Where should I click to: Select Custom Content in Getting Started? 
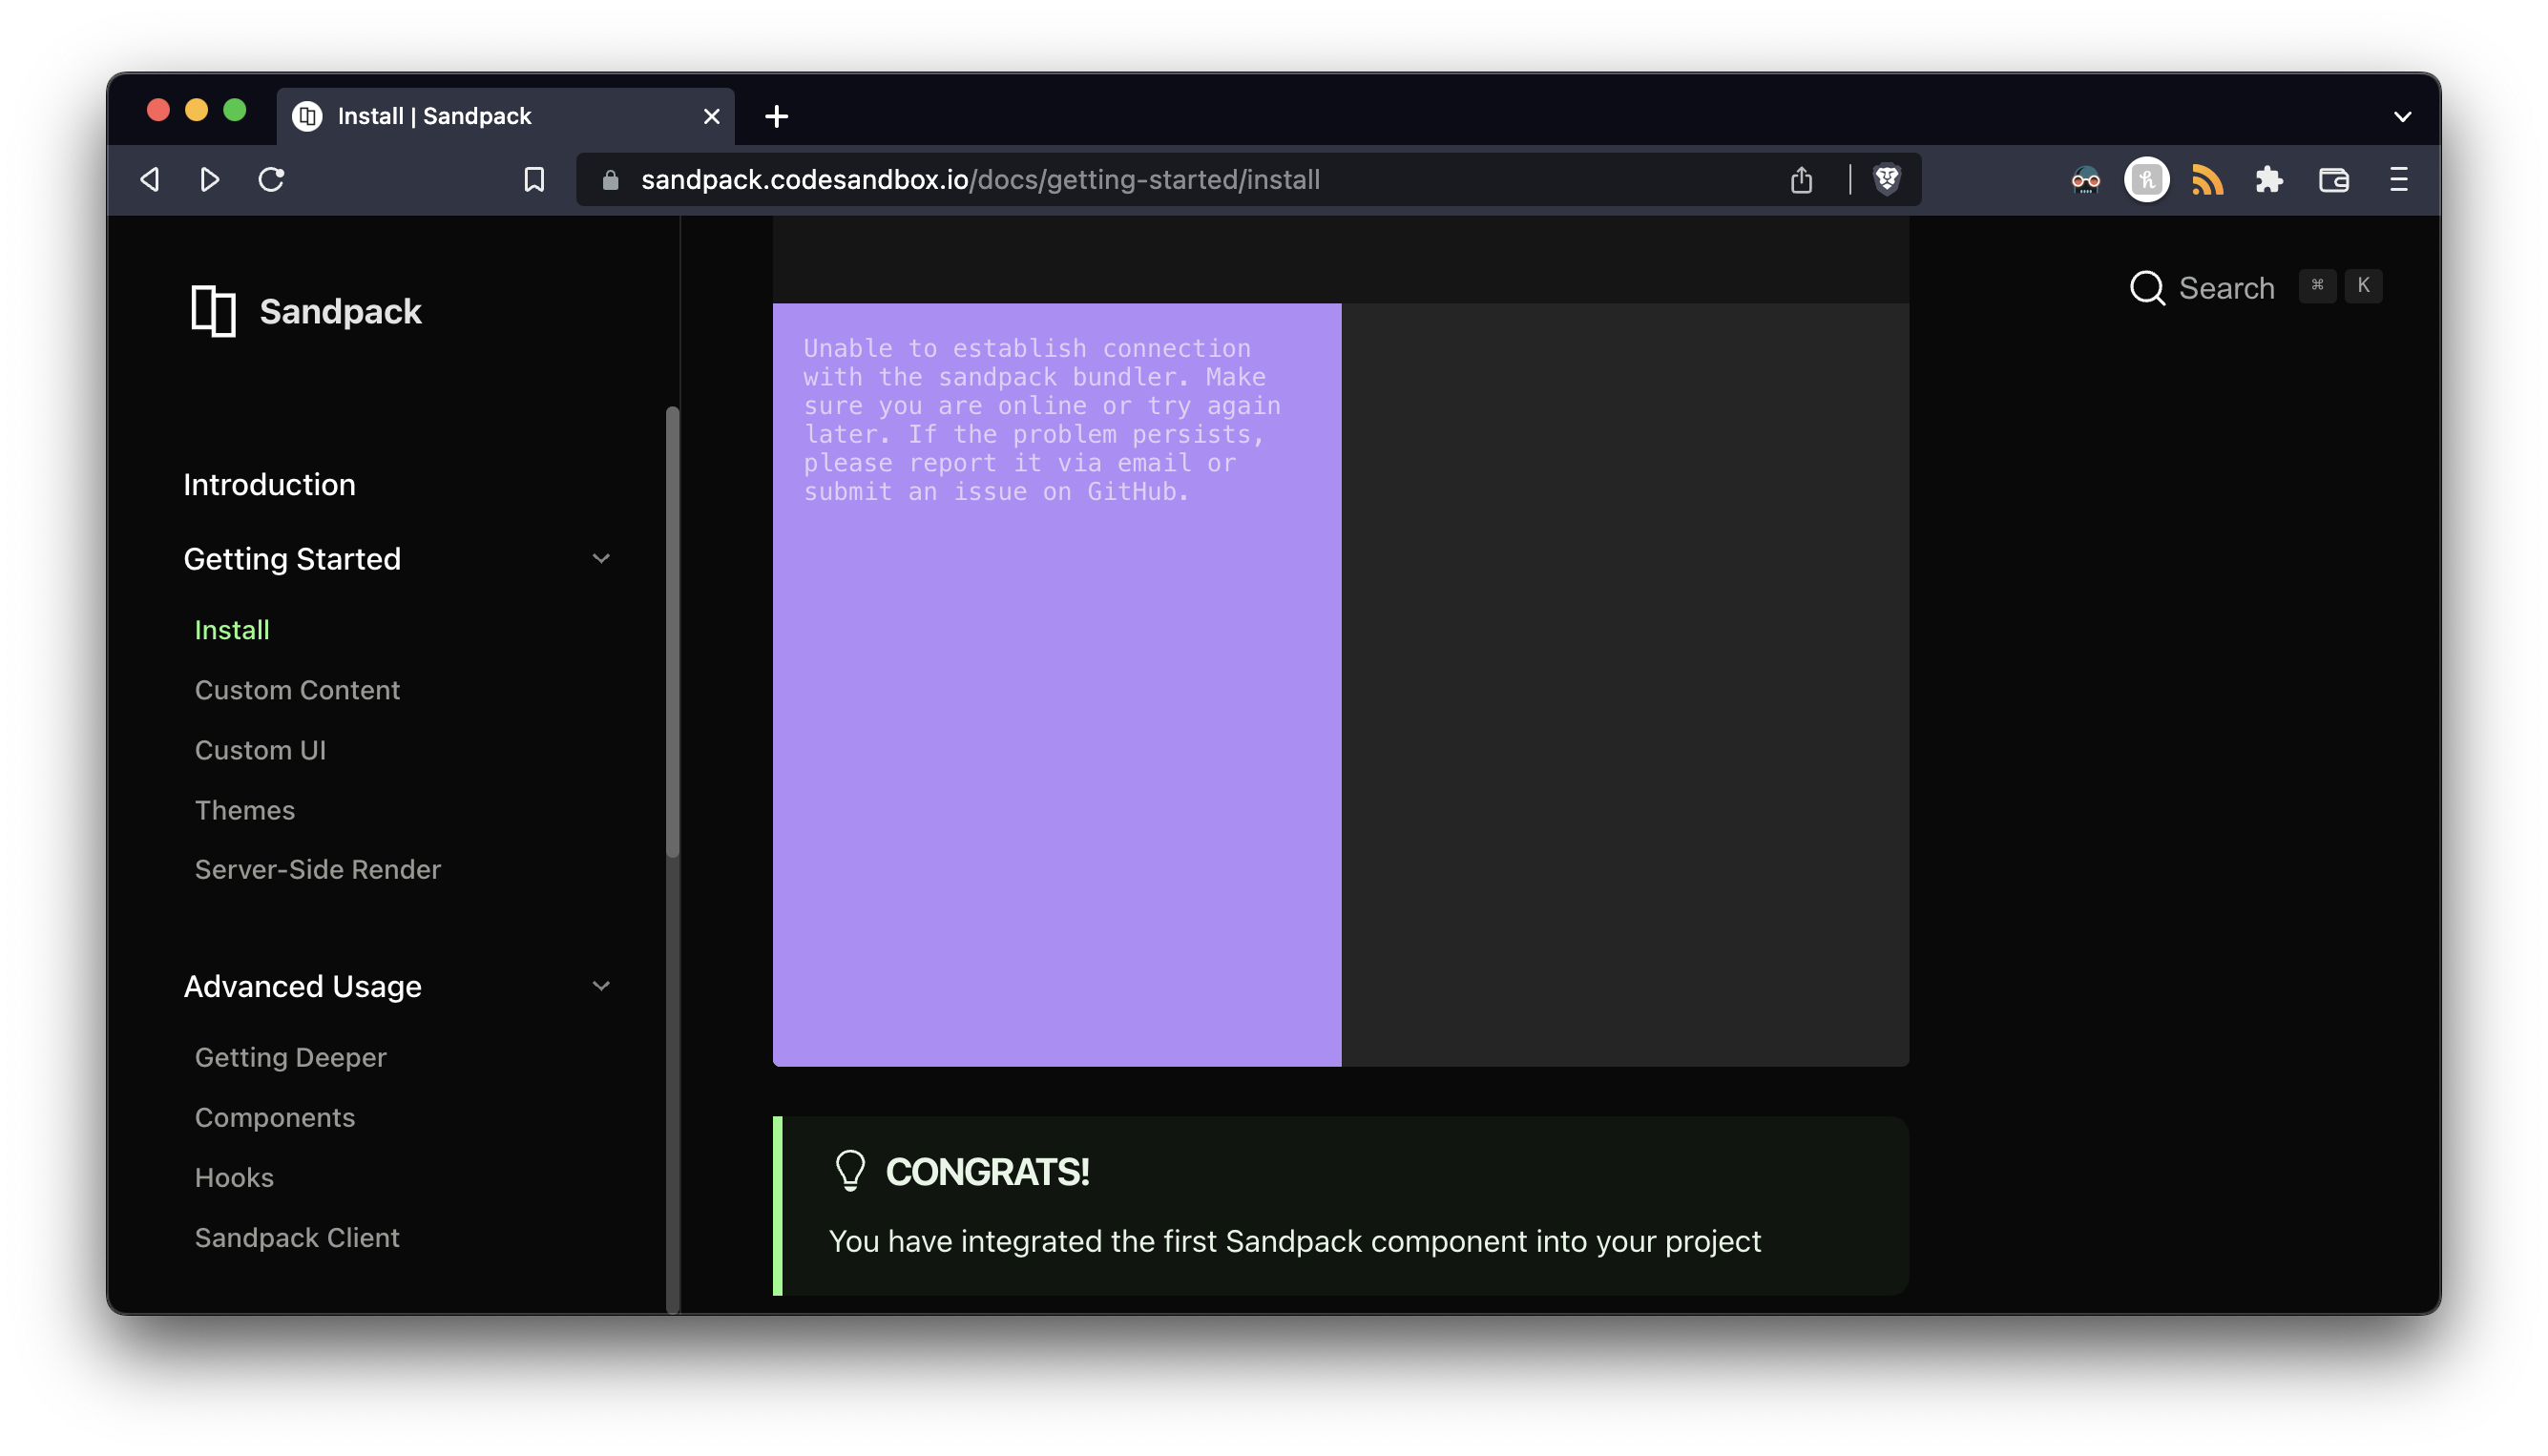(297, 690)
